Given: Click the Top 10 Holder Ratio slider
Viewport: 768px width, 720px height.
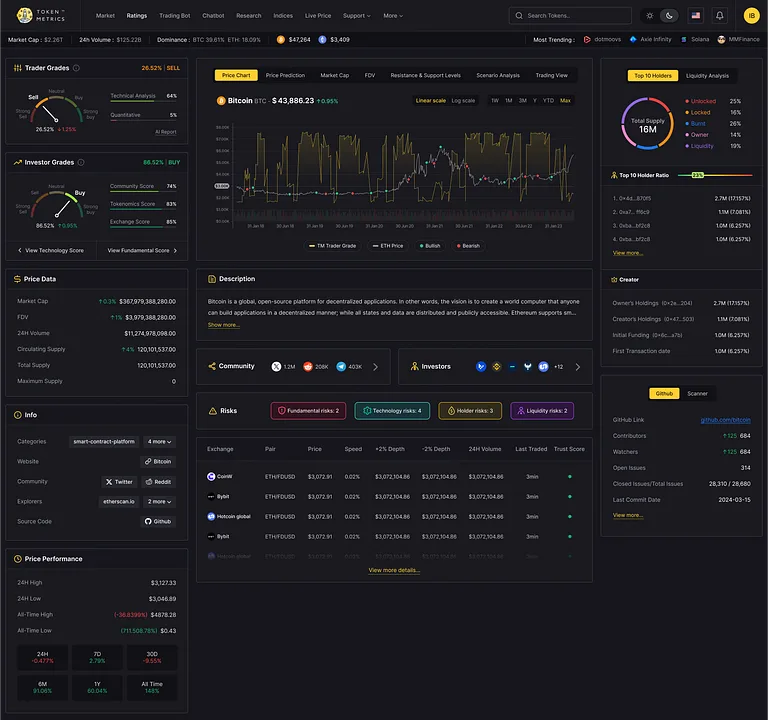Looking at the screenshot, I should point(715,175).
